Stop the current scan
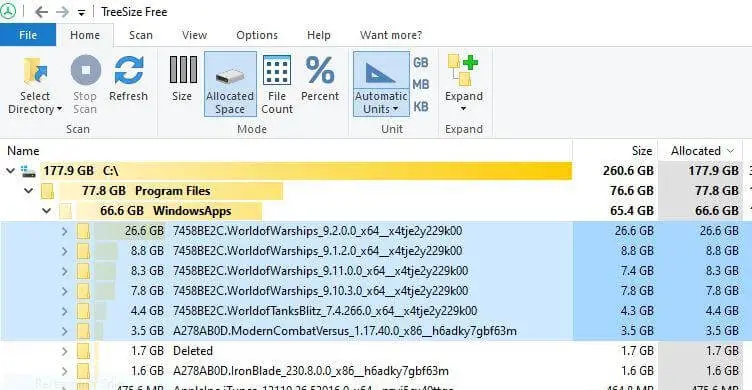 tap(85, 85)
